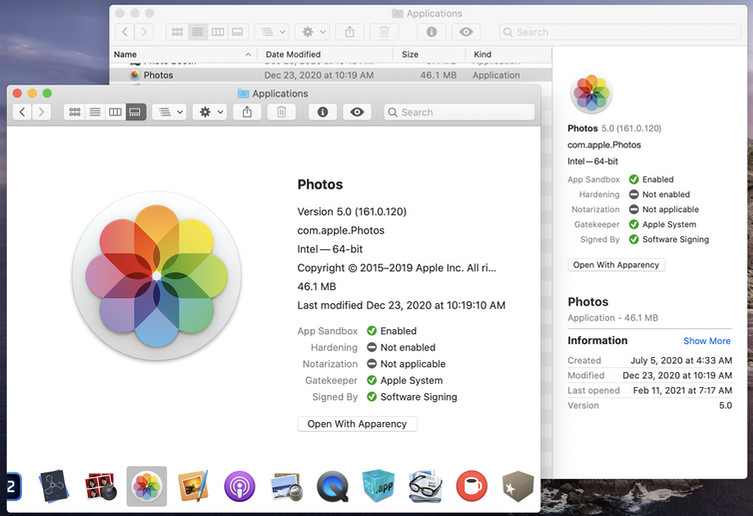Open the gear action menu in front window
753x516 pixels.
(x=209, y=112)
